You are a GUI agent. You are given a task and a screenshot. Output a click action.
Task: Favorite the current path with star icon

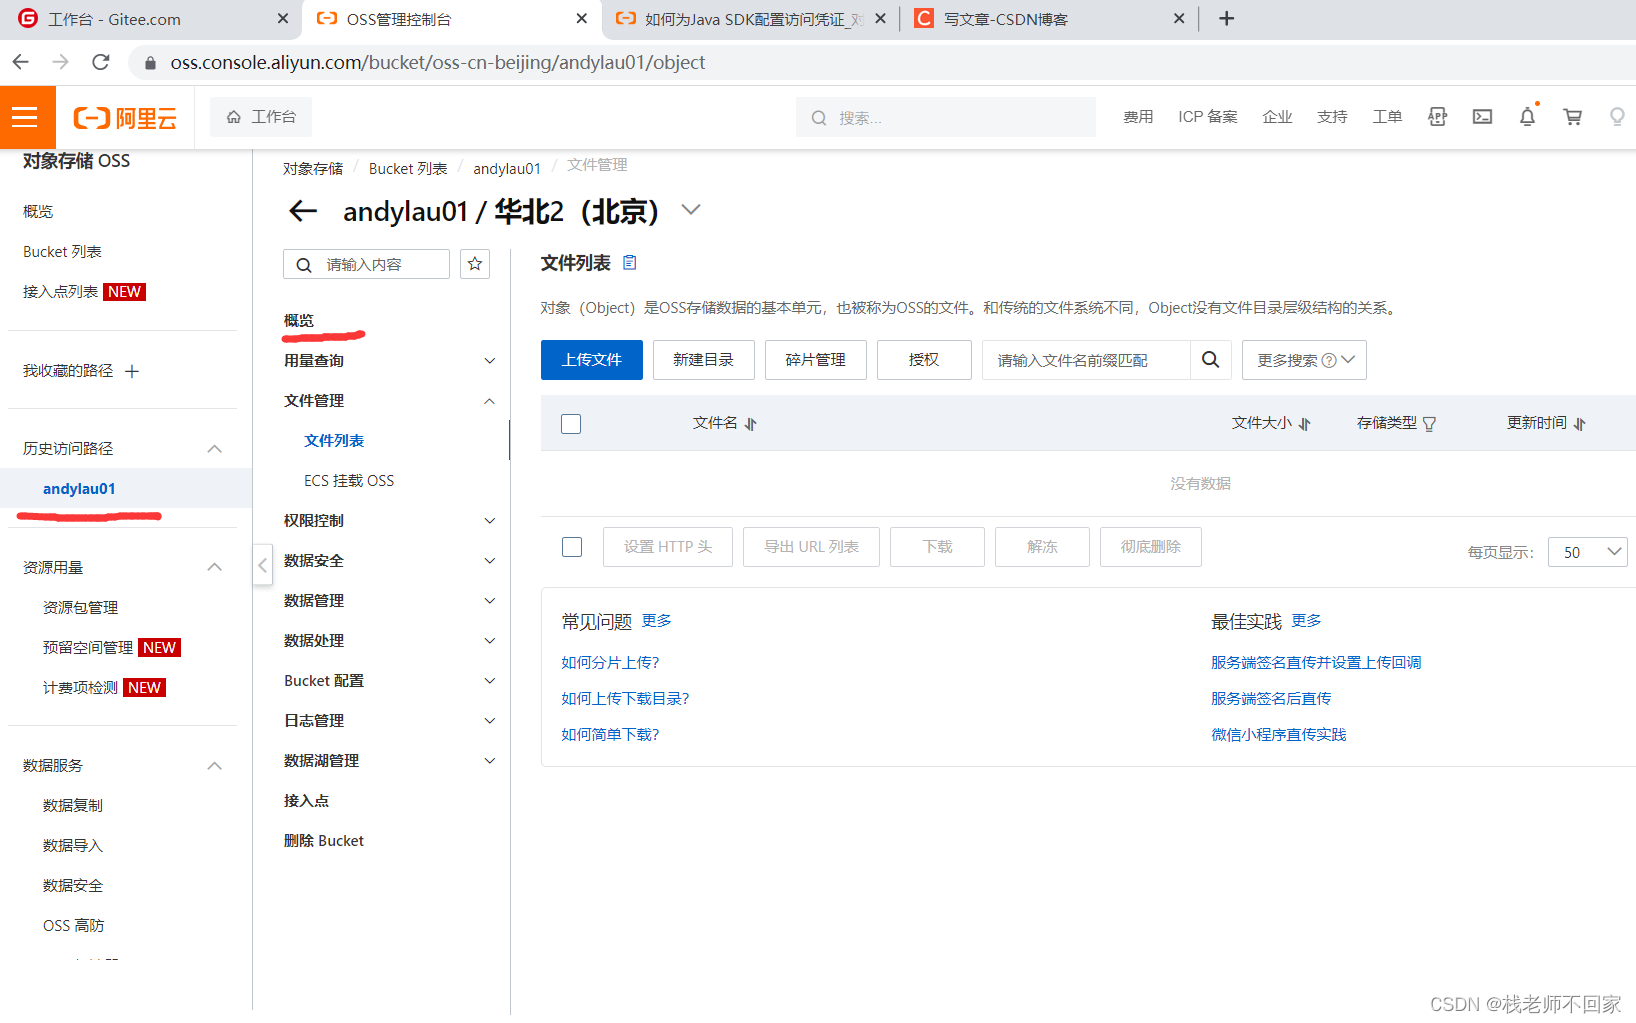click(475, 264)
